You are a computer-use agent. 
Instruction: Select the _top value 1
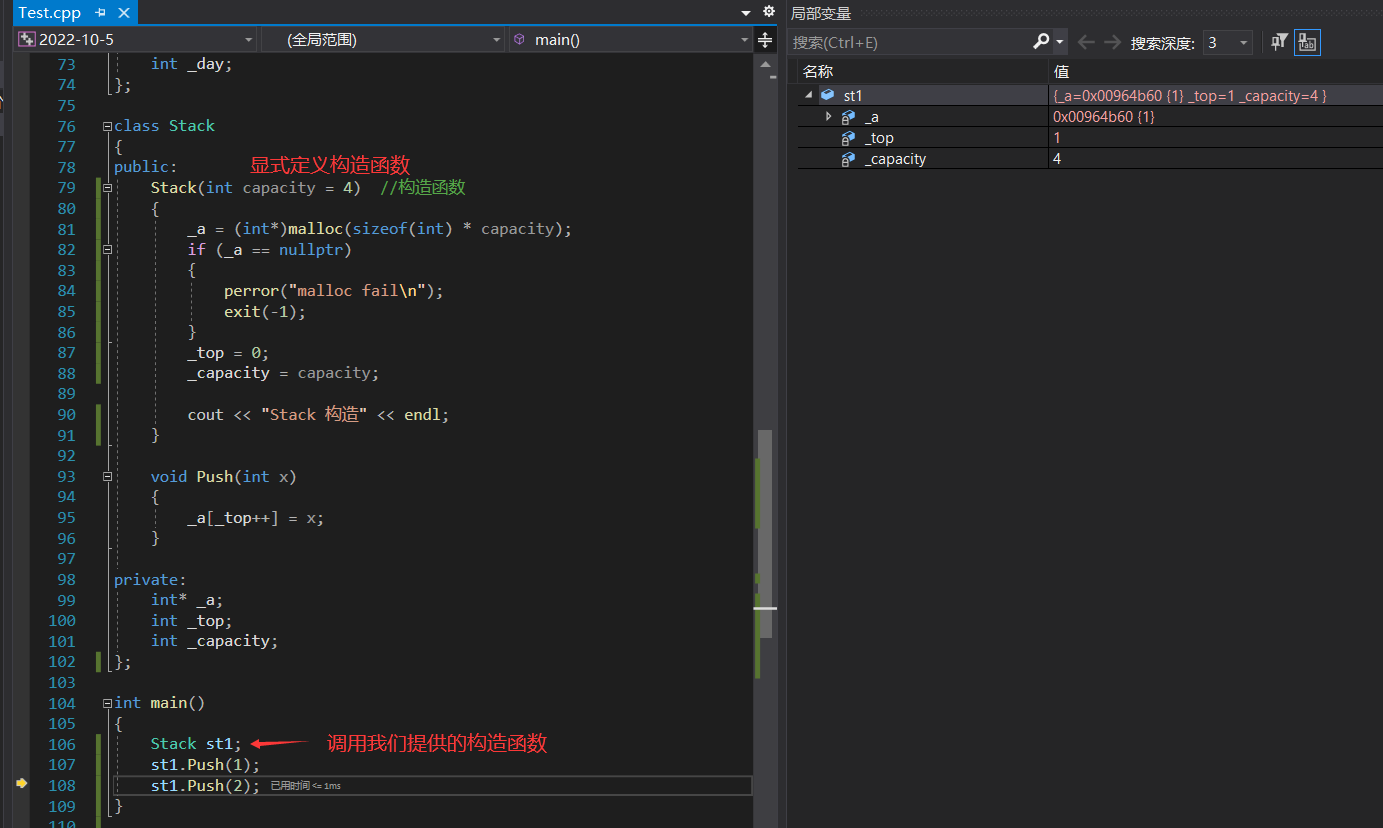click(x=1056, y=138)
